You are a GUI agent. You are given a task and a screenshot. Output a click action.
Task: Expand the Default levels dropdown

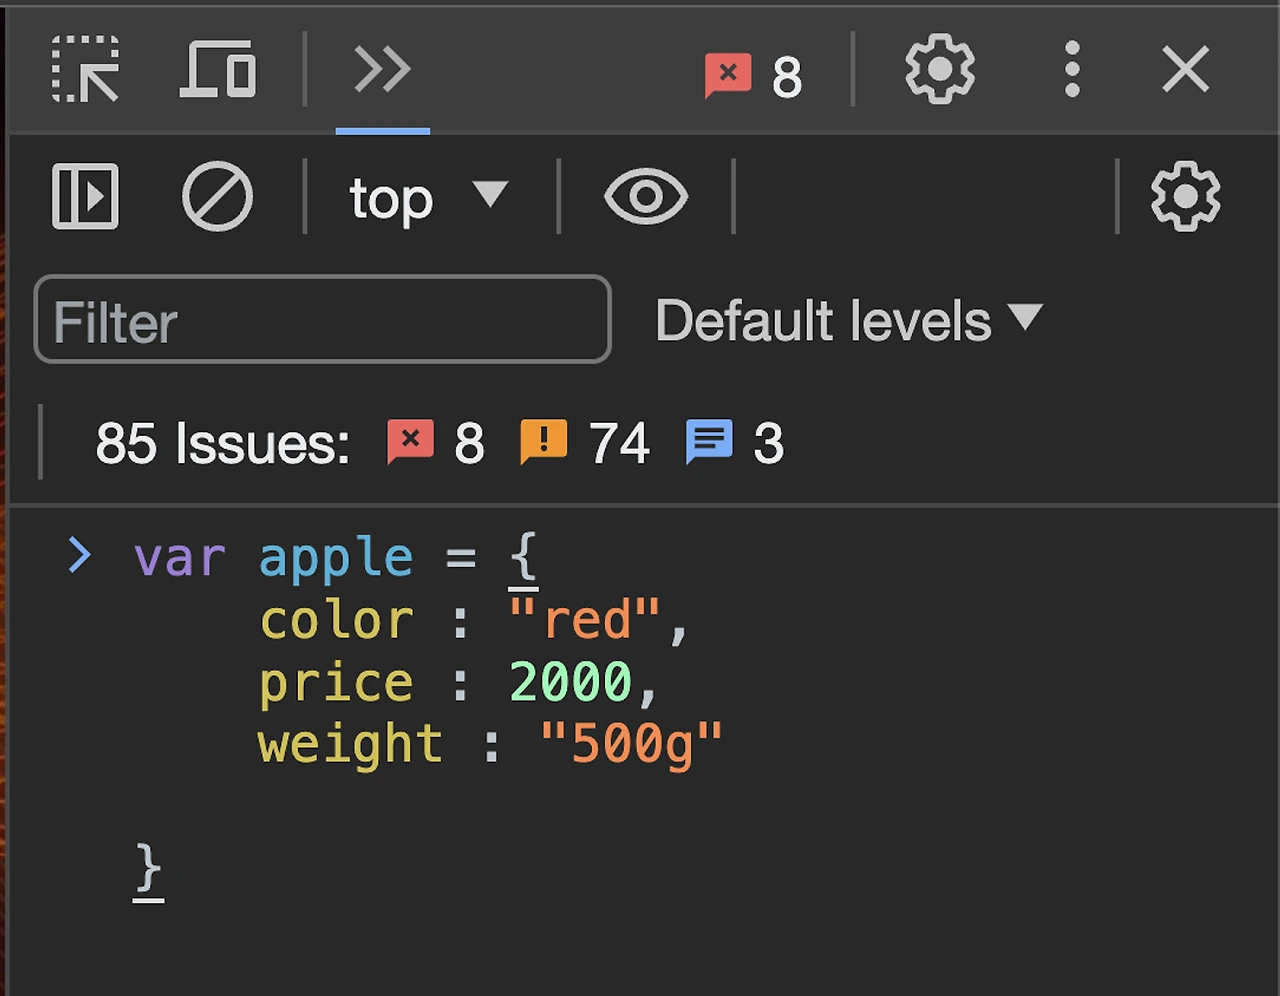tap(848, 320)
